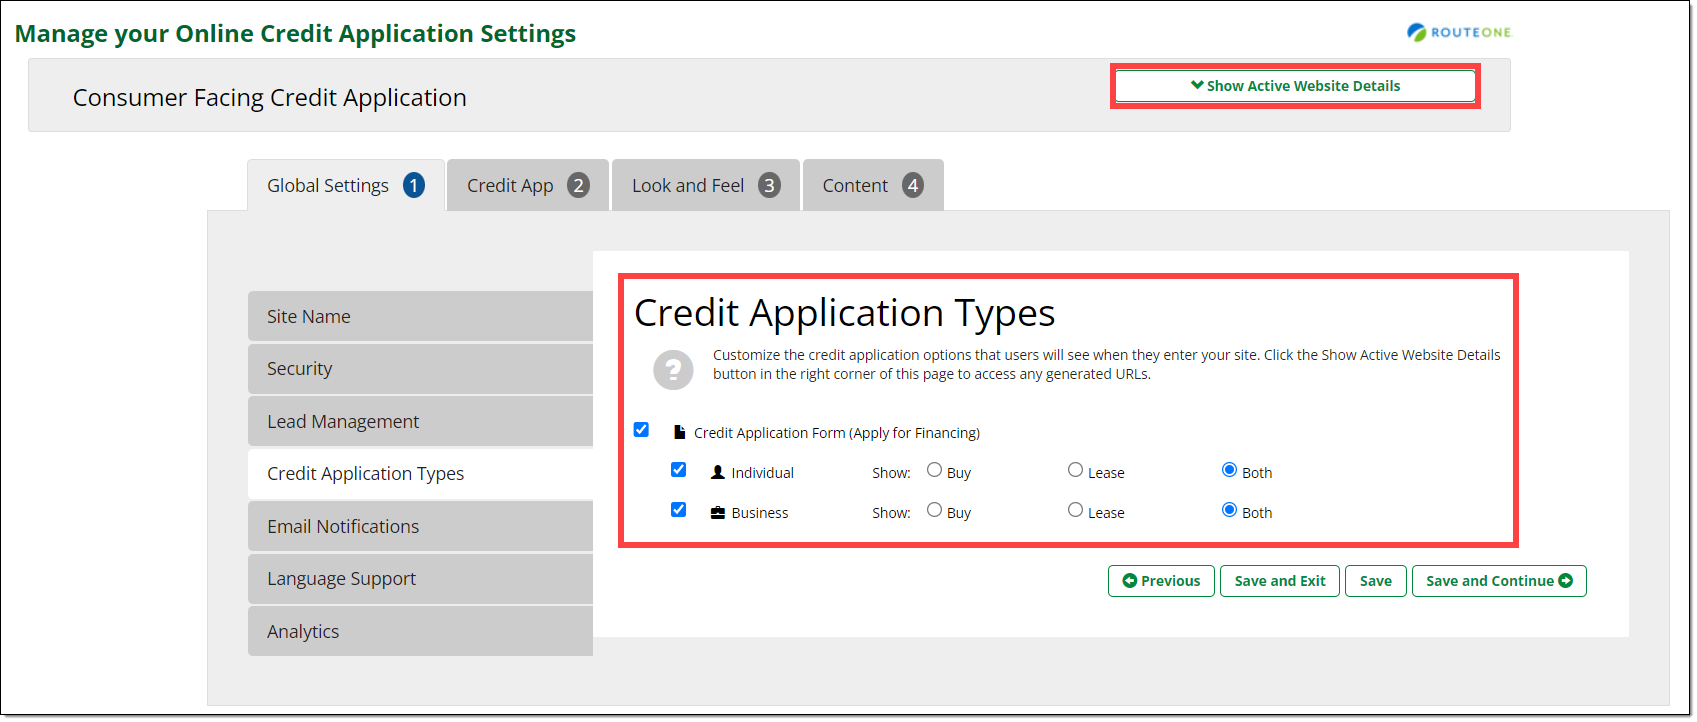Screen dimensions: 1697x722
Task: Expand Show Active Website Details
Action: coord(1295,86)
